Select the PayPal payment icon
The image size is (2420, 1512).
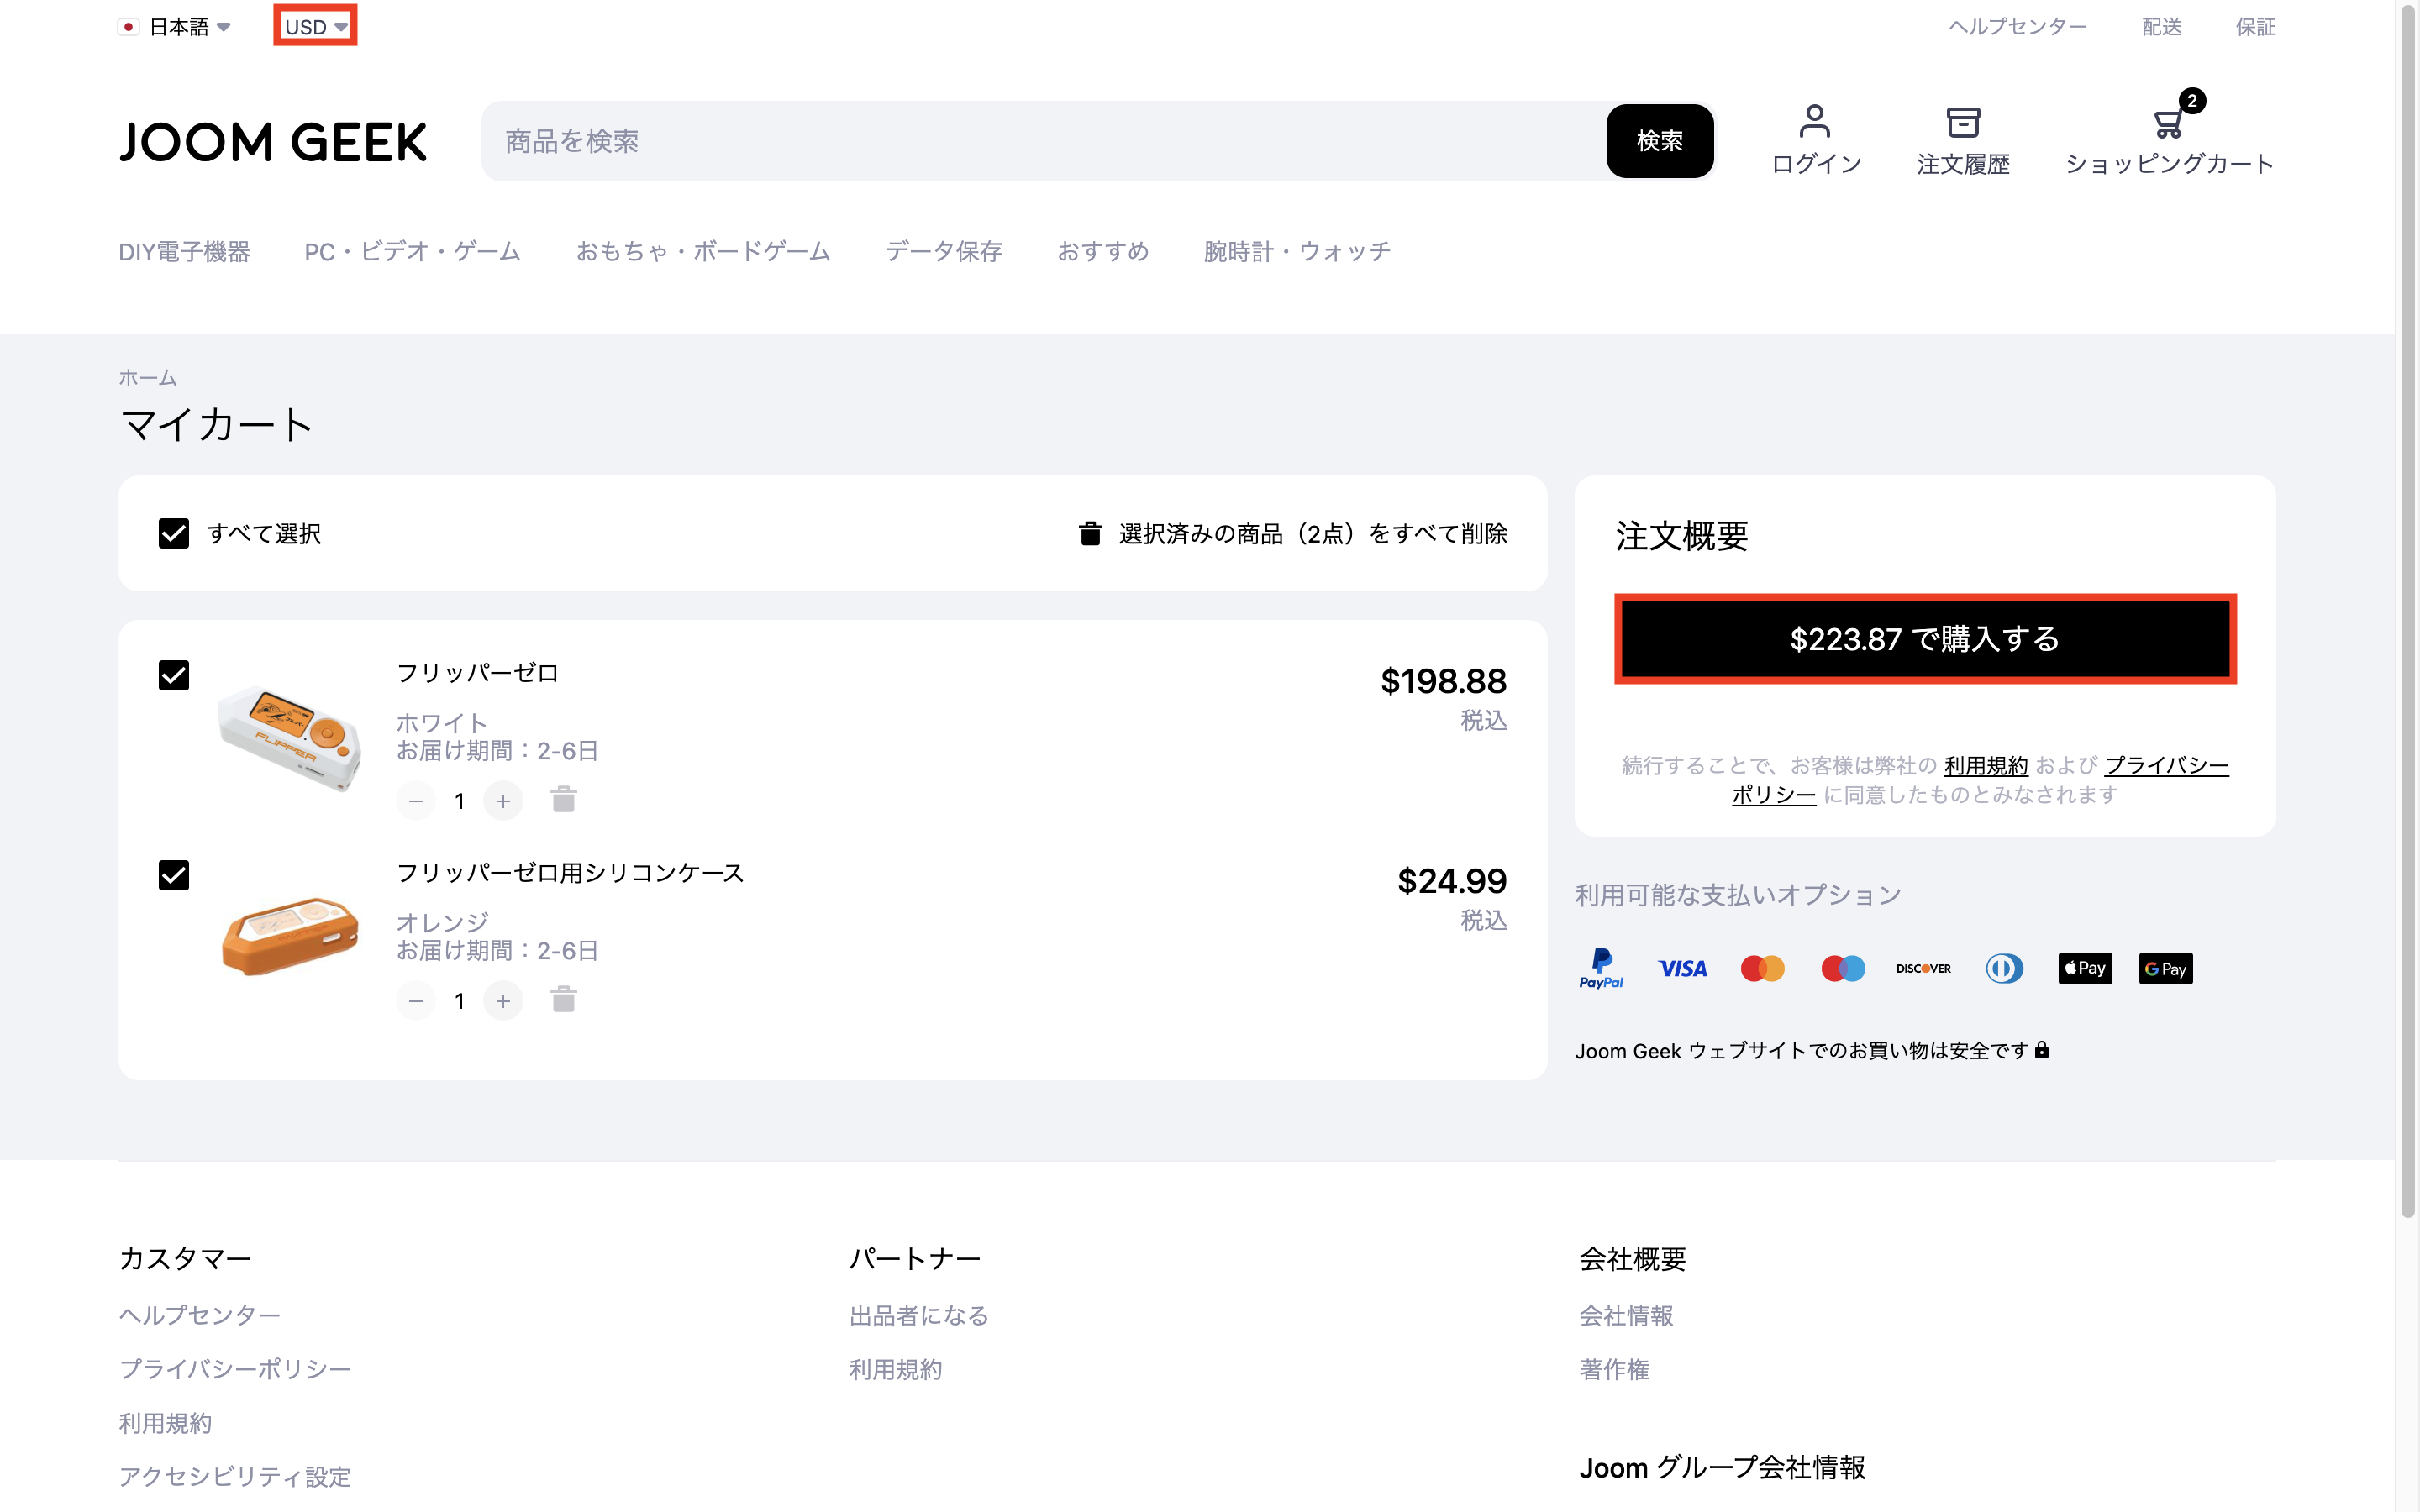[1601, 968]
